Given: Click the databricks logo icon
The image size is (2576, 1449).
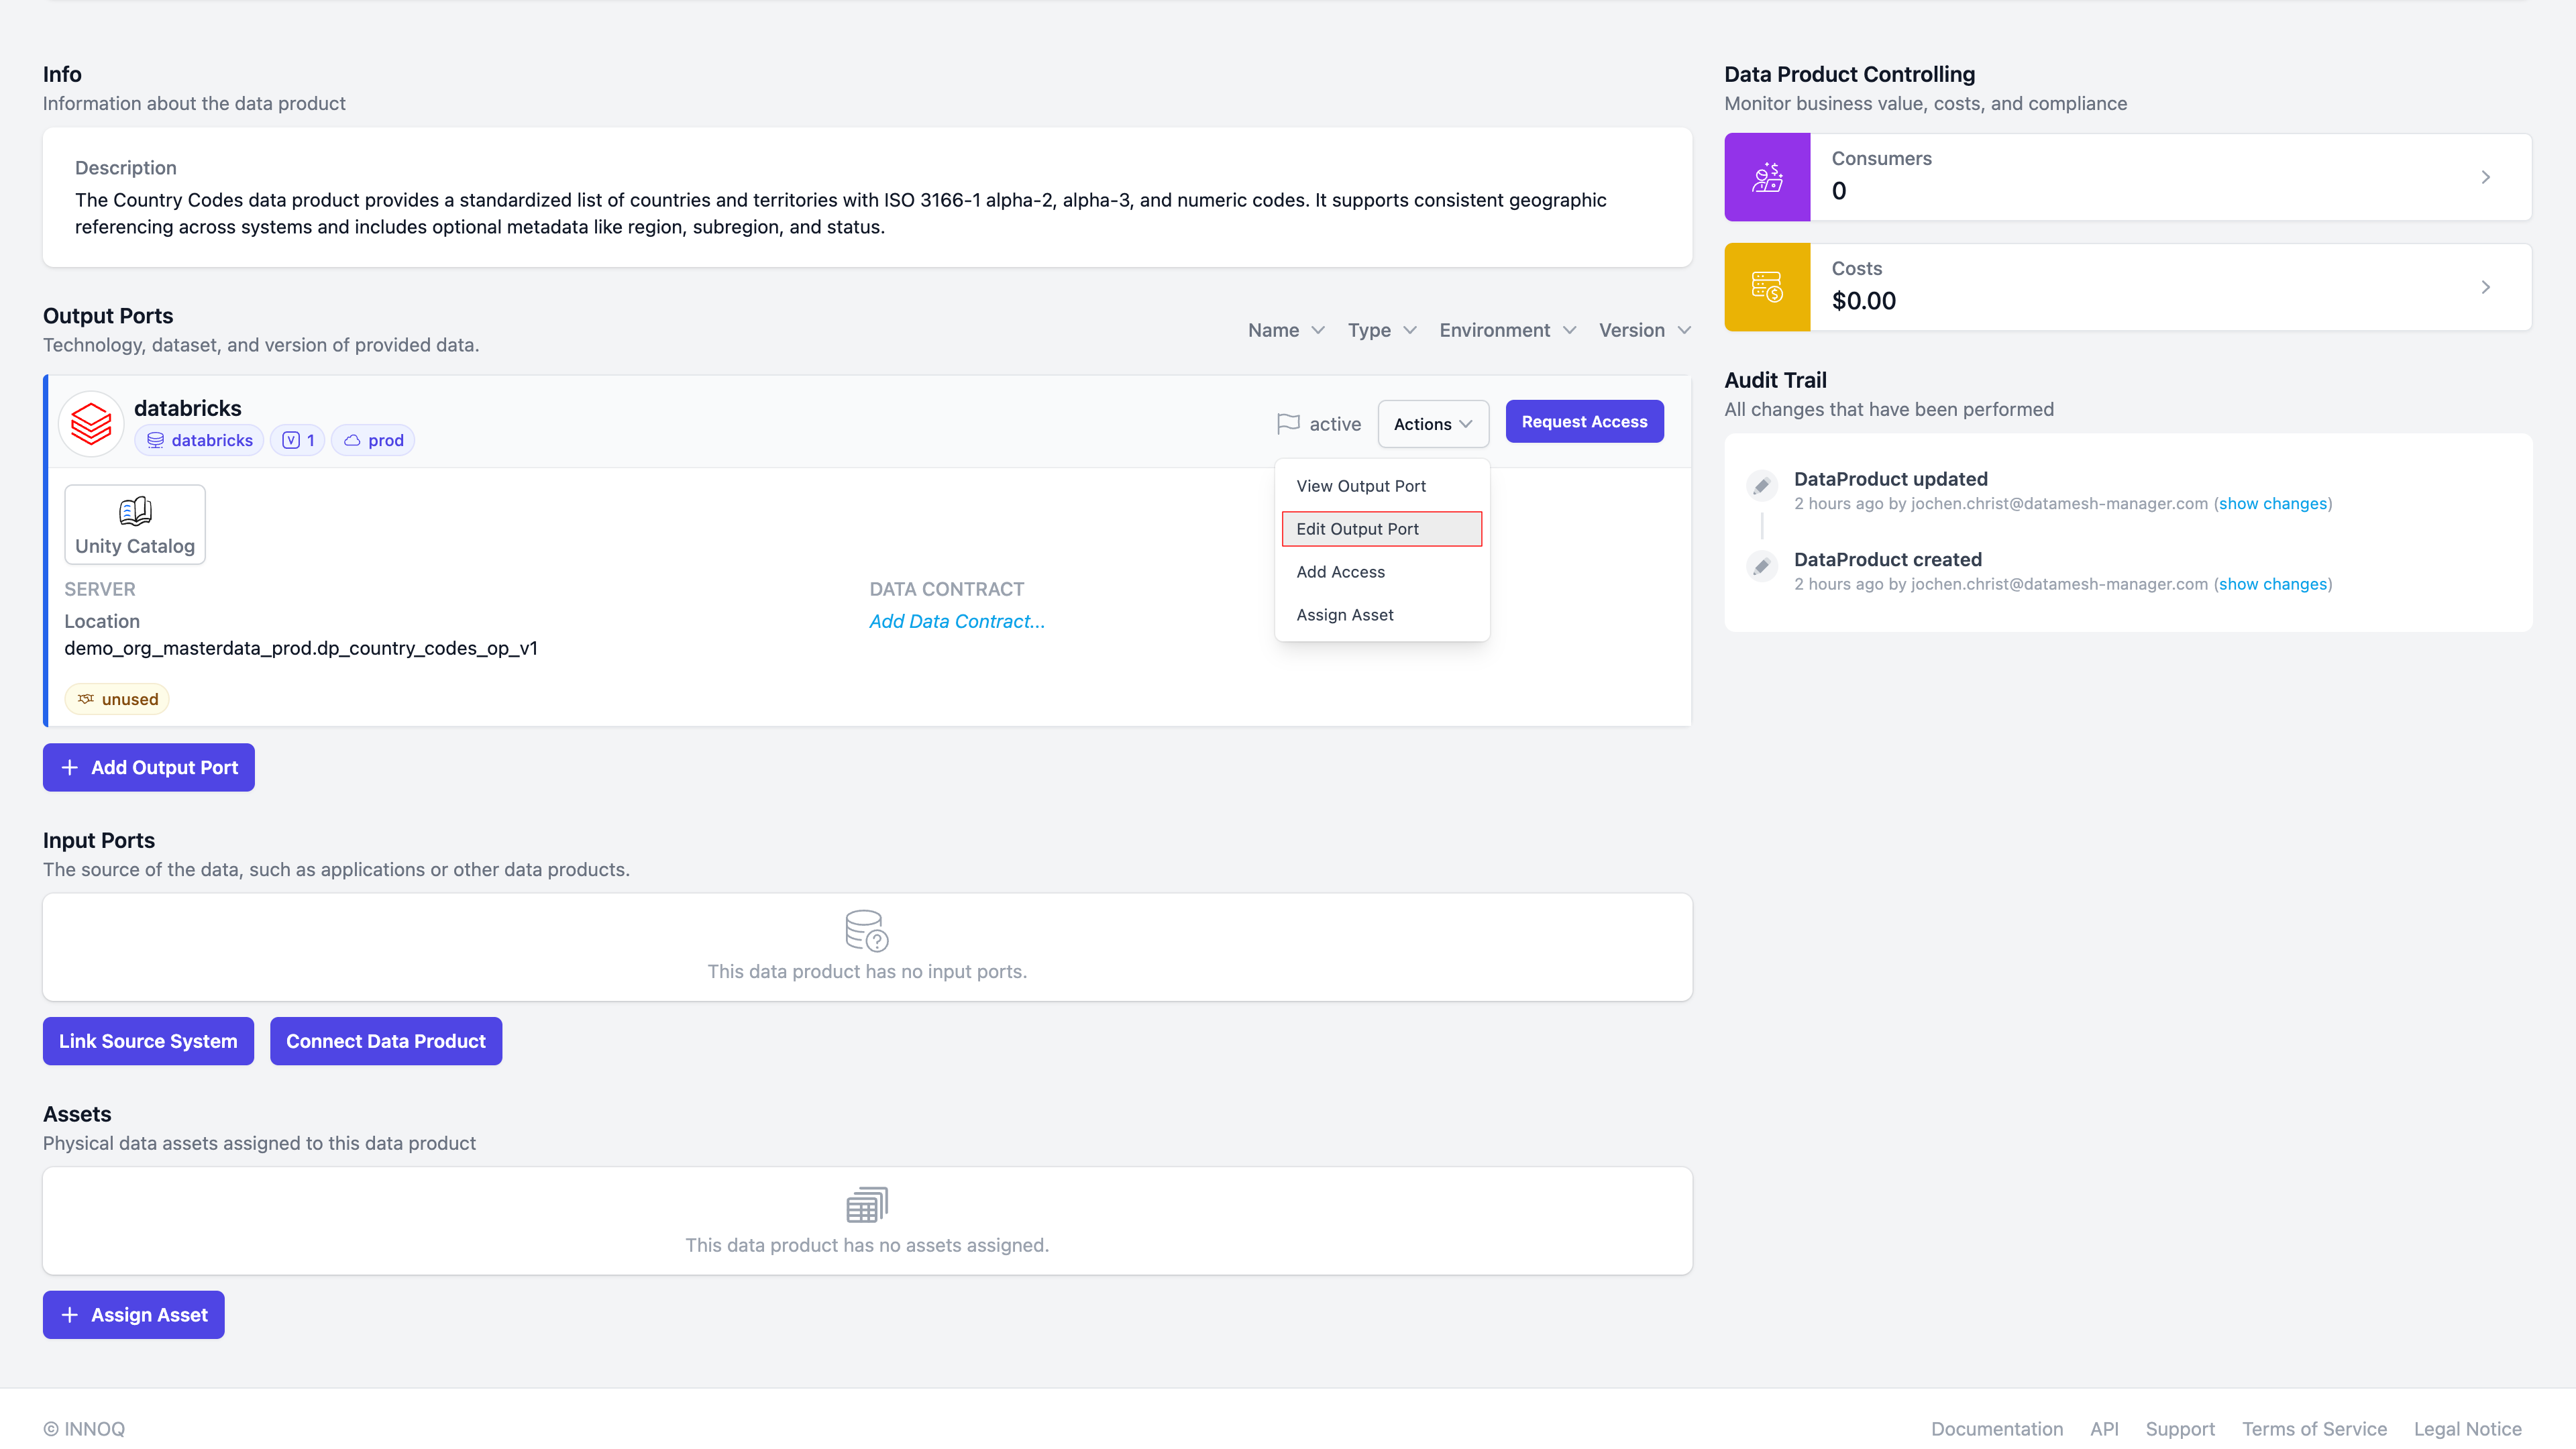Looking at the screenshot, I should tap(91, 424).
